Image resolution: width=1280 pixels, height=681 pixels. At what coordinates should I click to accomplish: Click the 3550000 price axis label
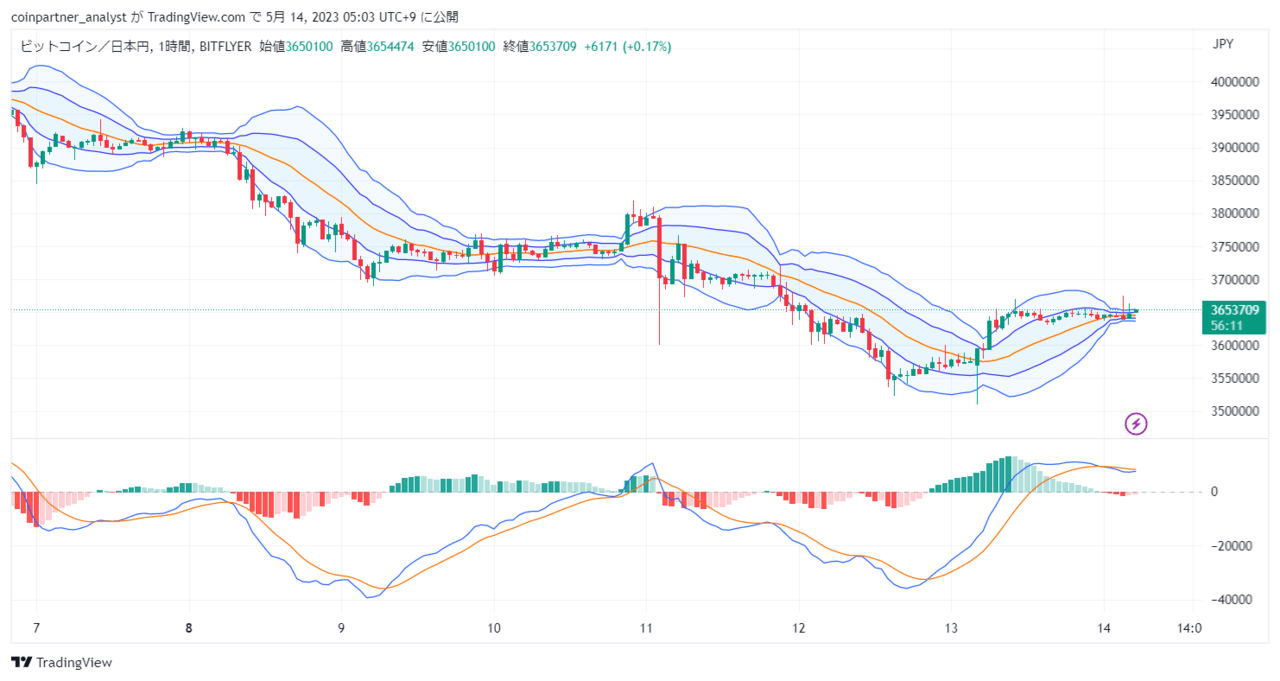[x=1235, y=379]
